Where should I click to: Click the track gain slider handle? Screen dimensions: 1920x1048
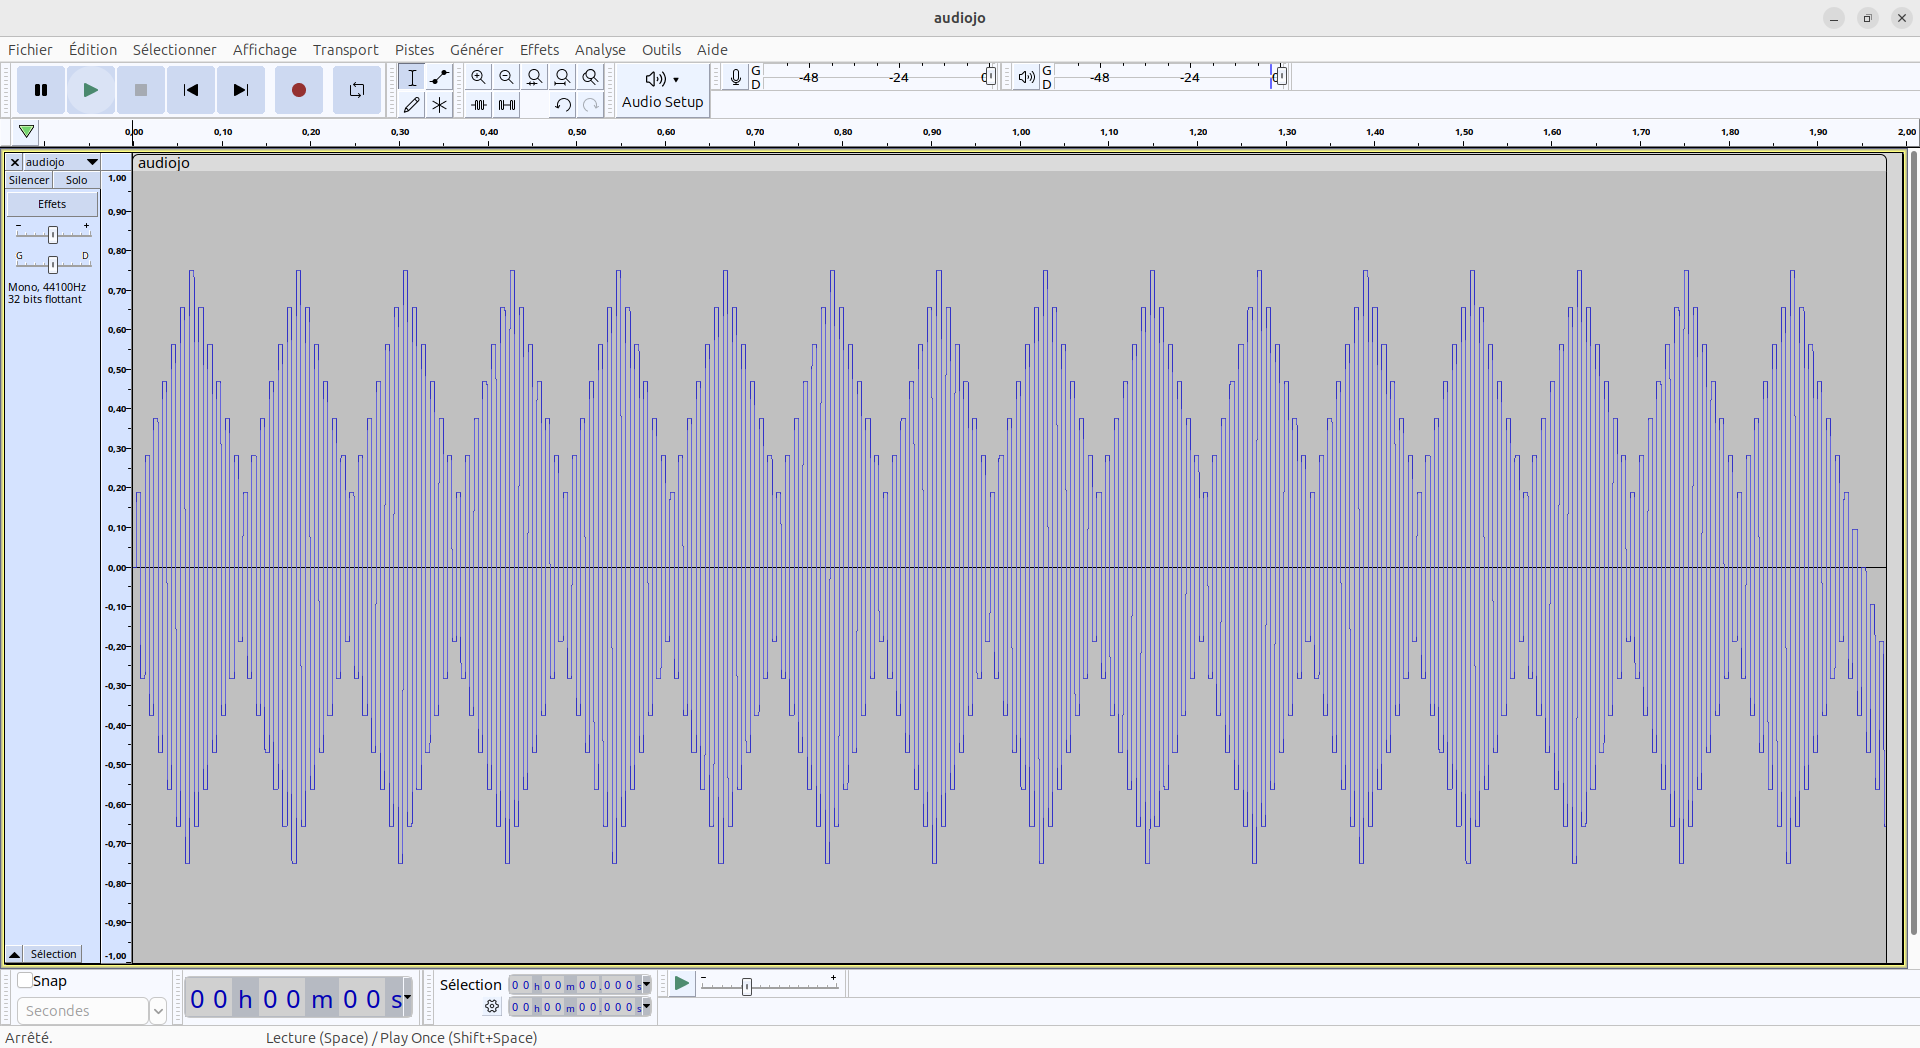point(53,234)
